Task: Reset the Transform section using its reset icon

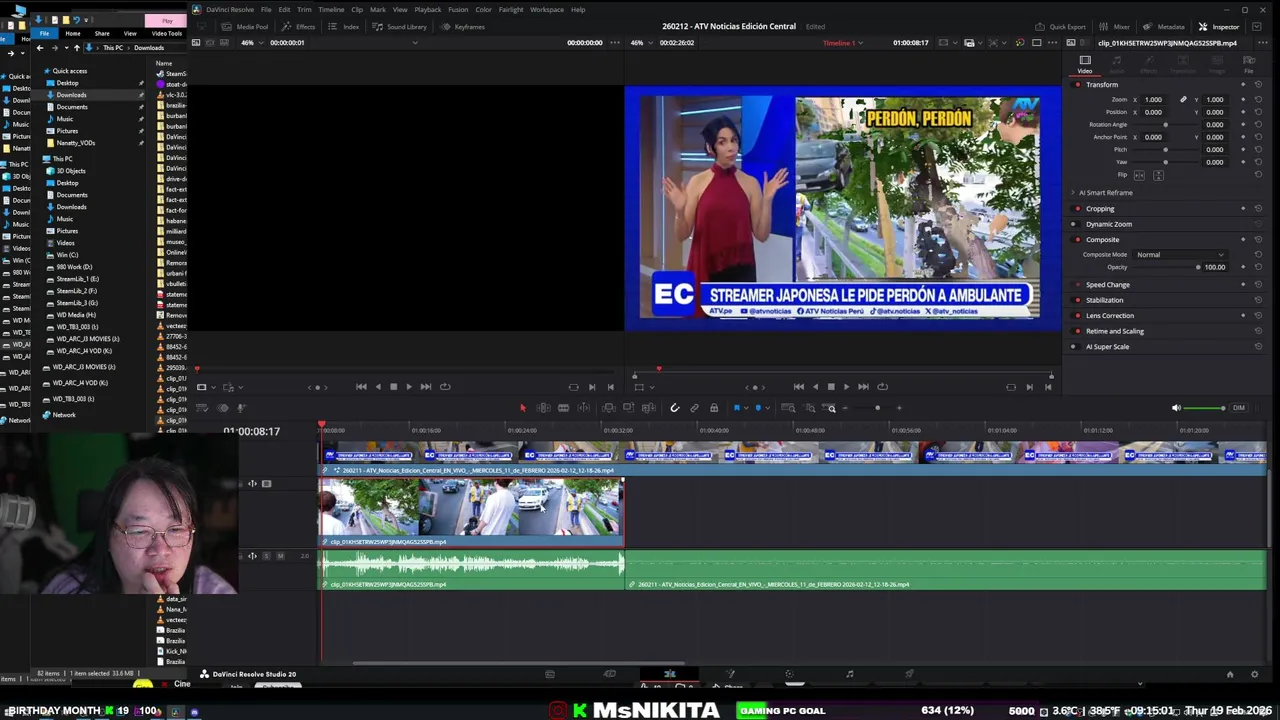Action: tap(1258, 85)
